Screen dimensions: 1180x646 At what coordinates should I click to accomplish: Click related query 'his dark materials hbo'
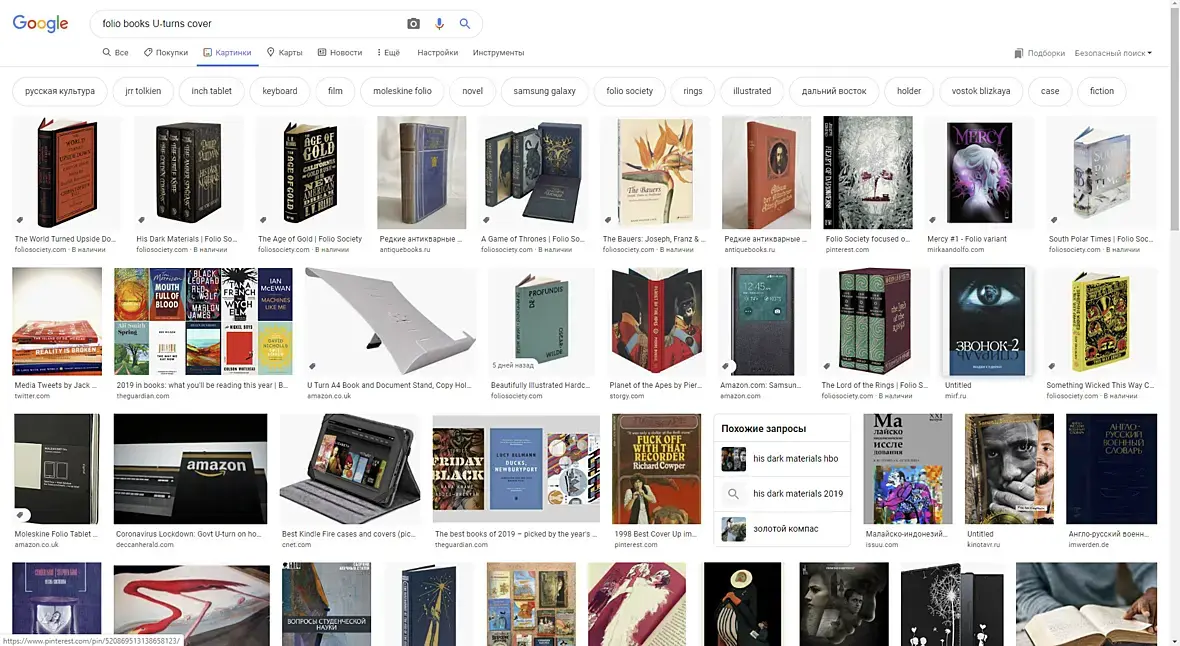pyautogui.click(x=782, y=459)
